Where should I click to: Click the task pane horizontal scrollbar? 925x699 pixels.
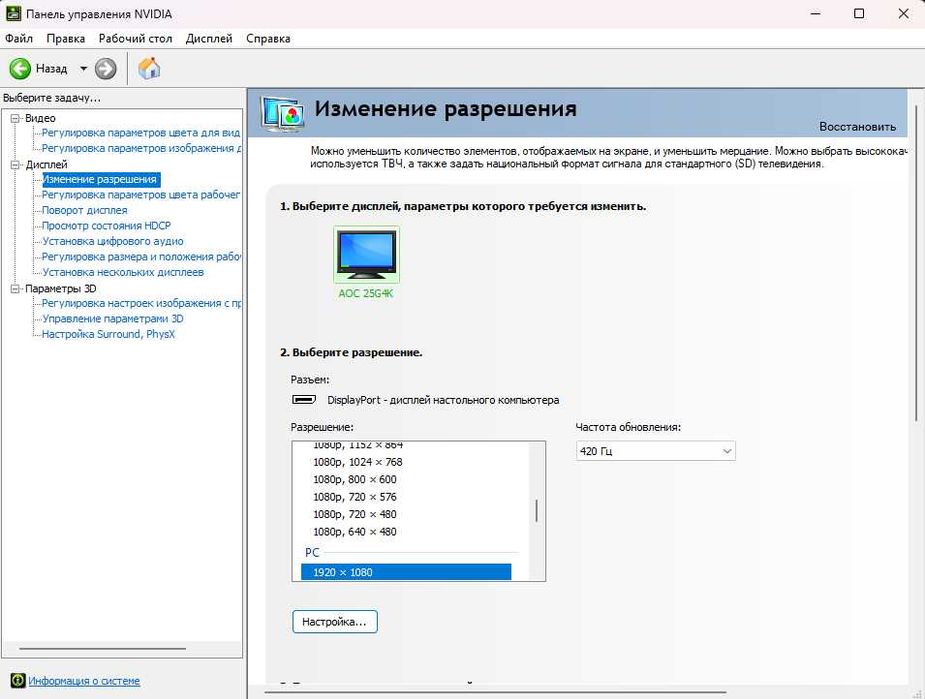pyautogui.click(x=103, y=649)
